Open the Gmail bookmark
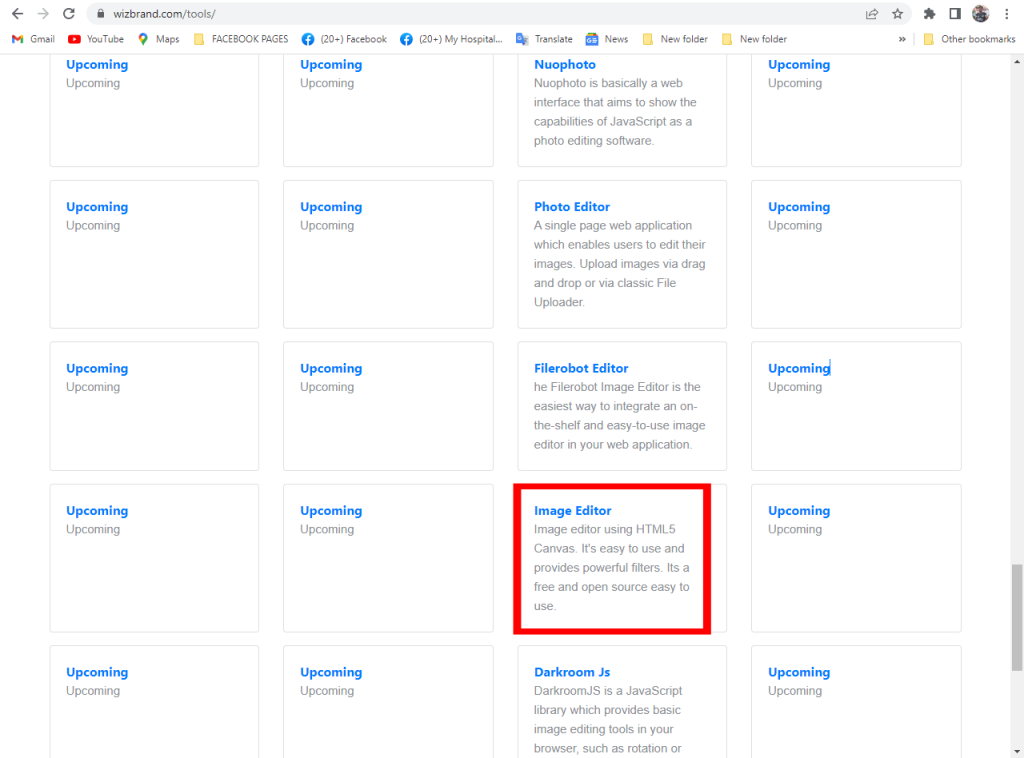This screenshot has width=1024, height=758. coord(33,39)
